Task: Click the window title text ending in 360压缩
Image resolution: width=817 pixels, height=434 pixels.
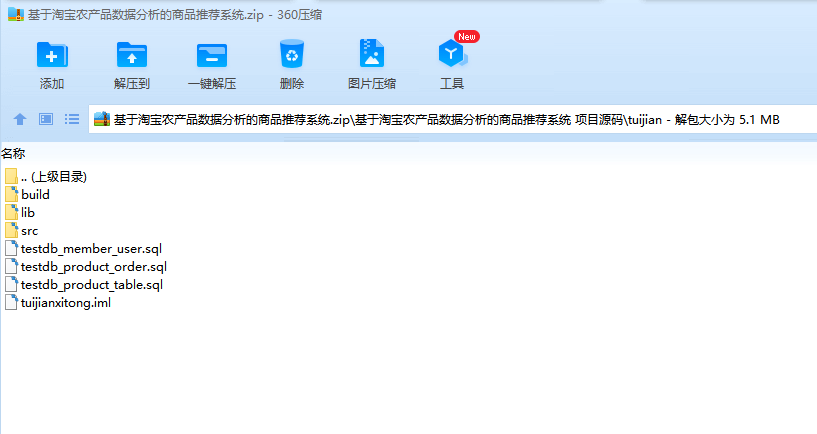Action: pyautogui.click(x=175, y=15)
